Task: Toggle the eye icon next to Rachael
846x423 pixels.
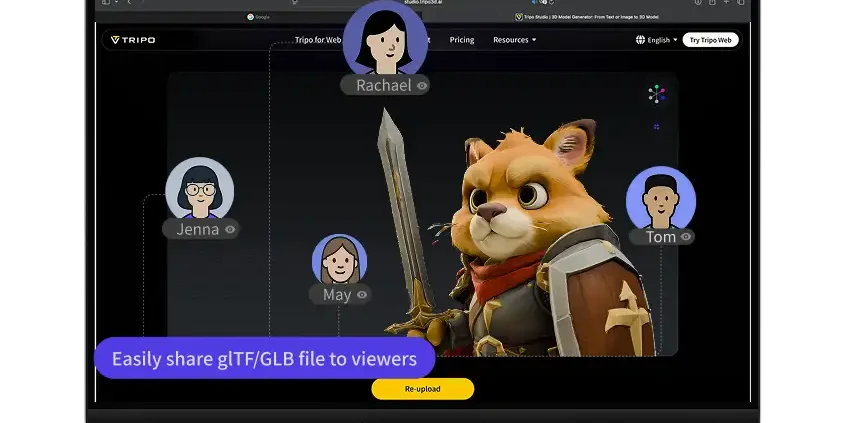Action: point(422,85)
